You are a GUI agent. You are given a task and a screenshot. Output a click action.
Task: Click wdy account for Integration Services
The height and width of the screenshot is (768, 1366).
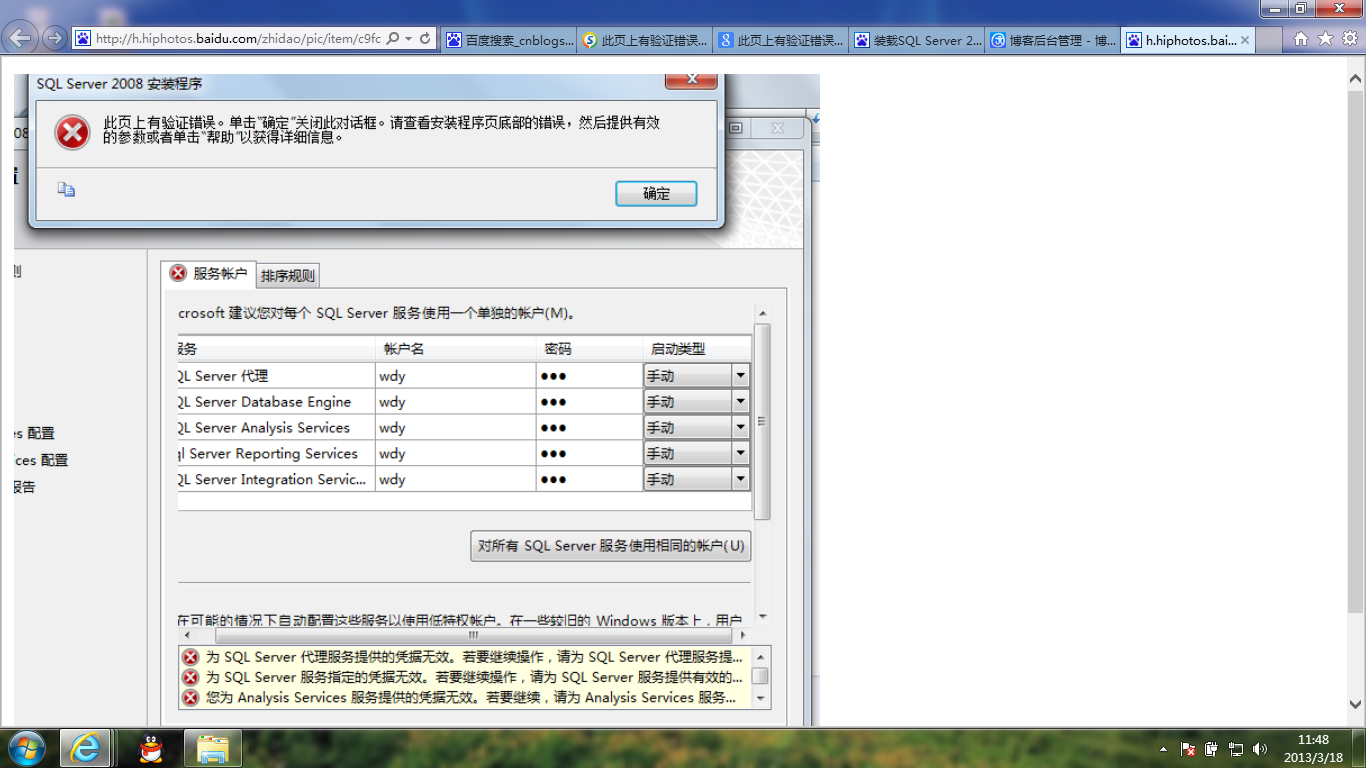click(x=455, y=480)
